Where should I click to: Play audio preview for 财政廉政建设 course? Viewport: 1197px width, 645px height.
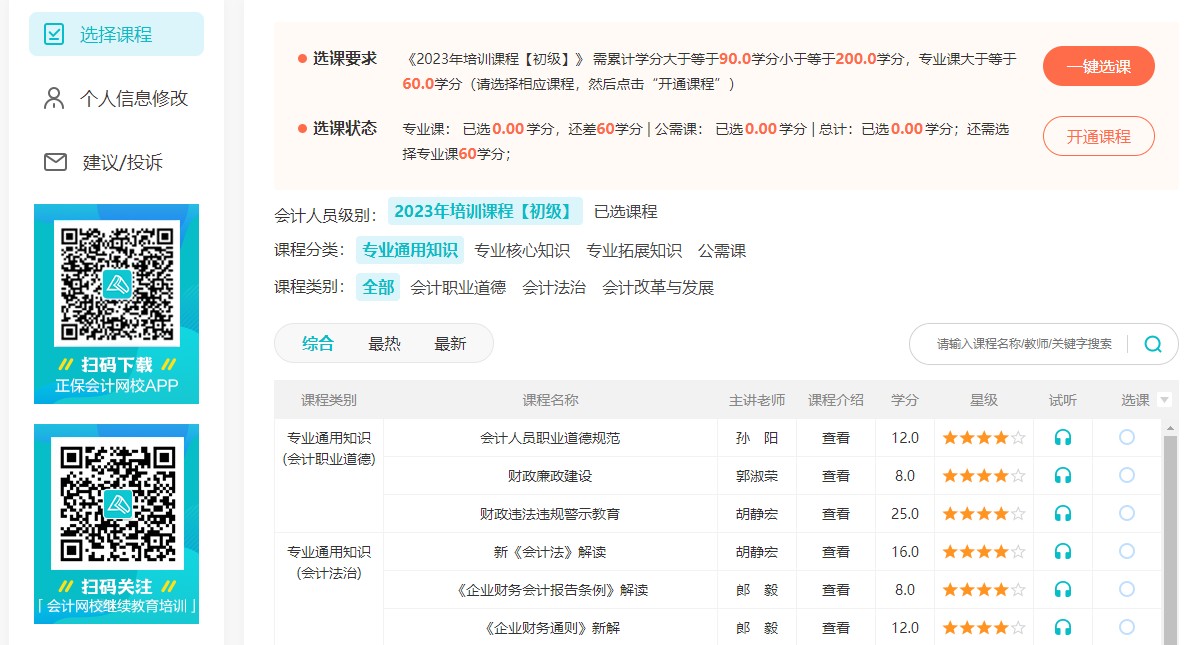point(1063,476)
